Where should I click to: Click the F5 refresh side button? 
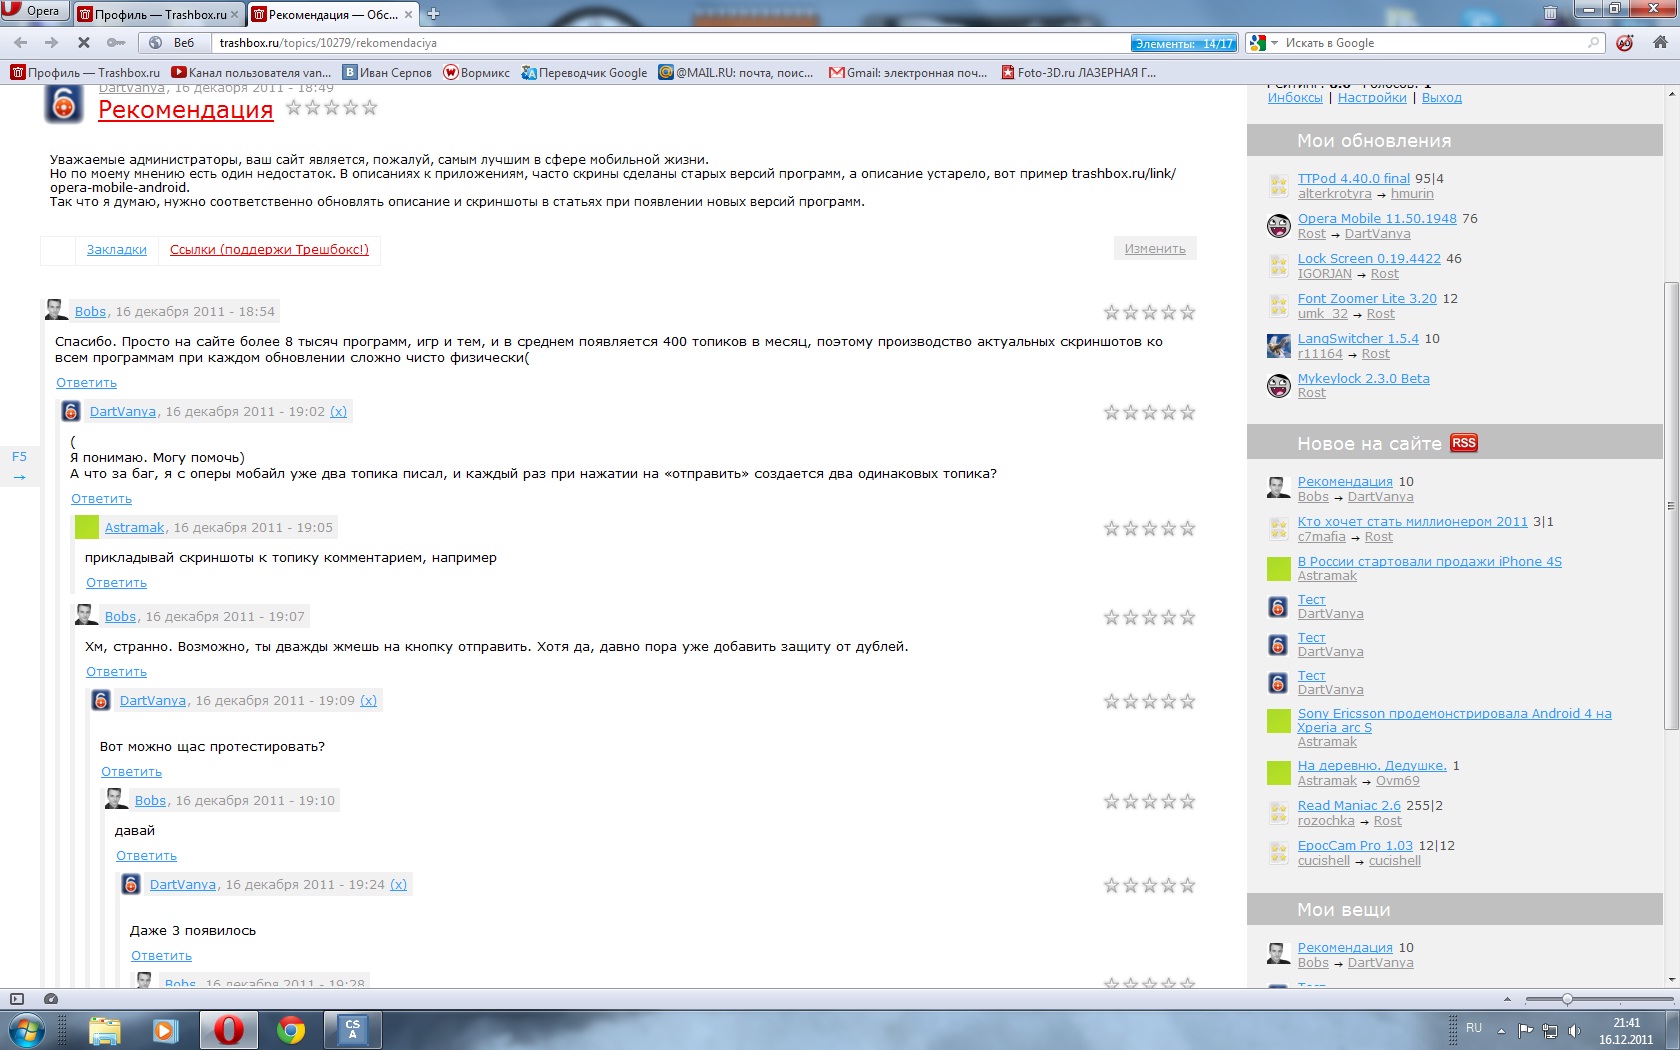click(x=19, y=466)
